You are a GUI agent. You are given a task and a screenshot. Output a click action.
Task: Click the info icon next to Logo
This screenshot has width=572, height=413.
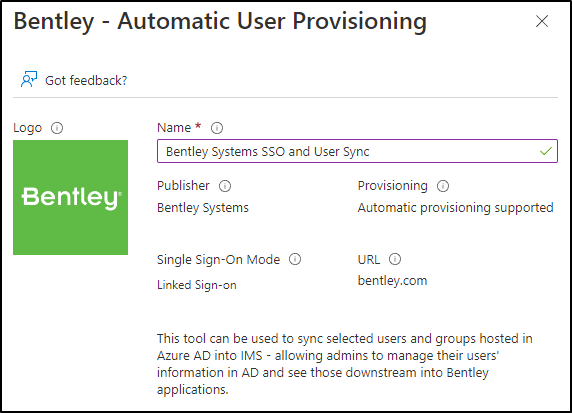click(57, 128)
